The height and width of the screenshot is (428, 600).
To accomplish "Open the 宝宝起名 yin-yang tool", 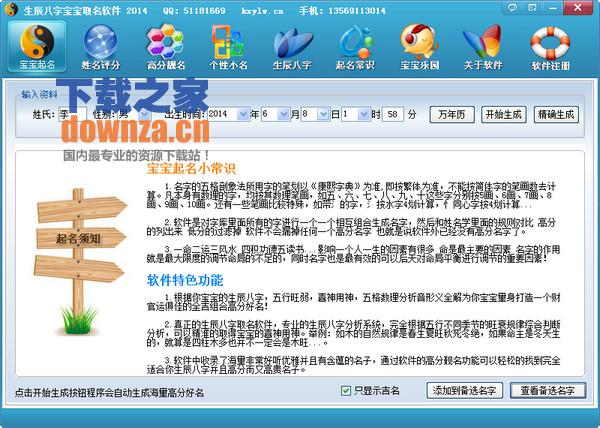I will (x=37, y=47).
